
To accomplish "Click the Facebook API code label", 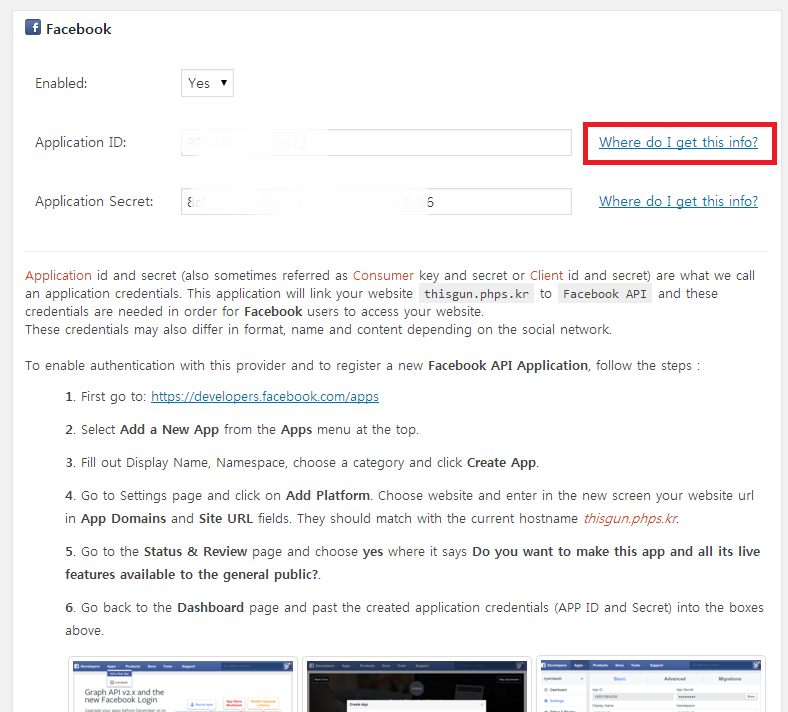I will pyautogui.click(x=605, y=294).
